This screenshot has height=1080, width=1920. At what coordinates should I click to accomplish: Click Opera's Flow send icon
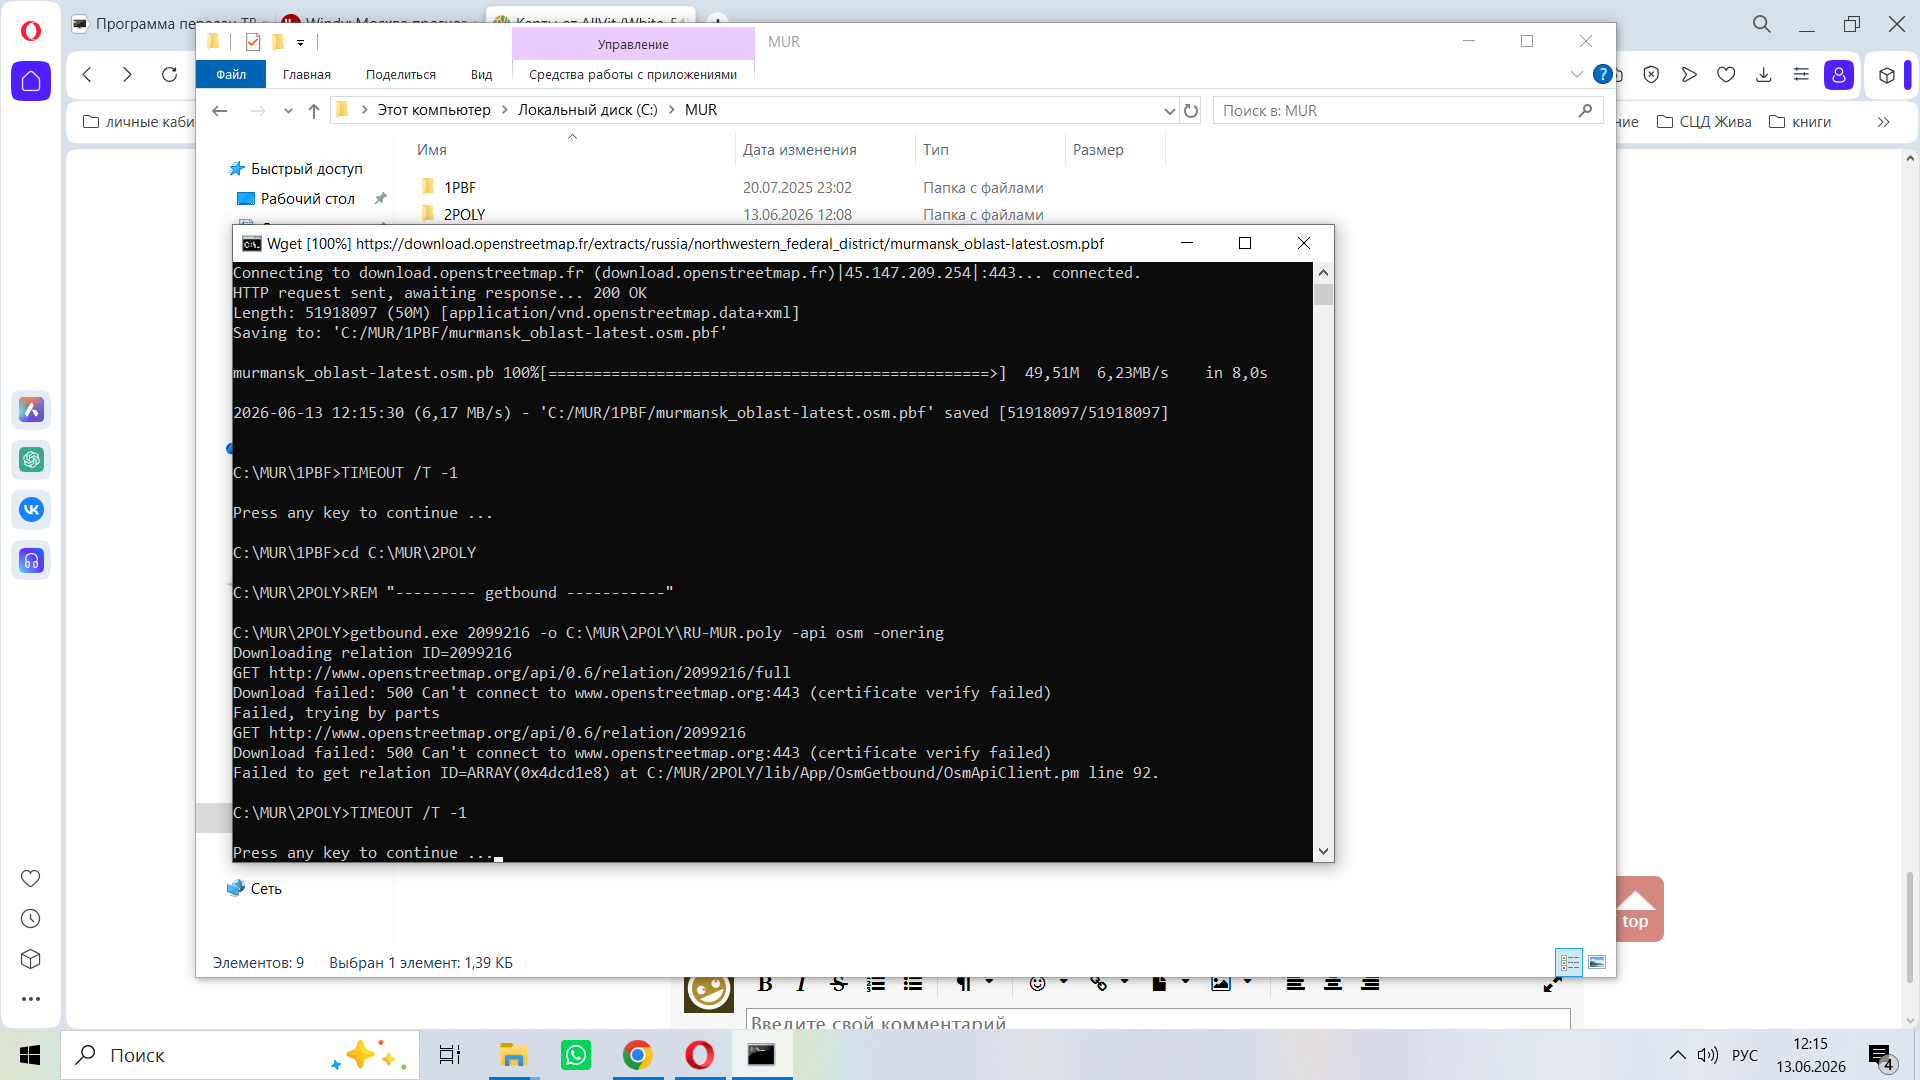tap(1689, 74)
